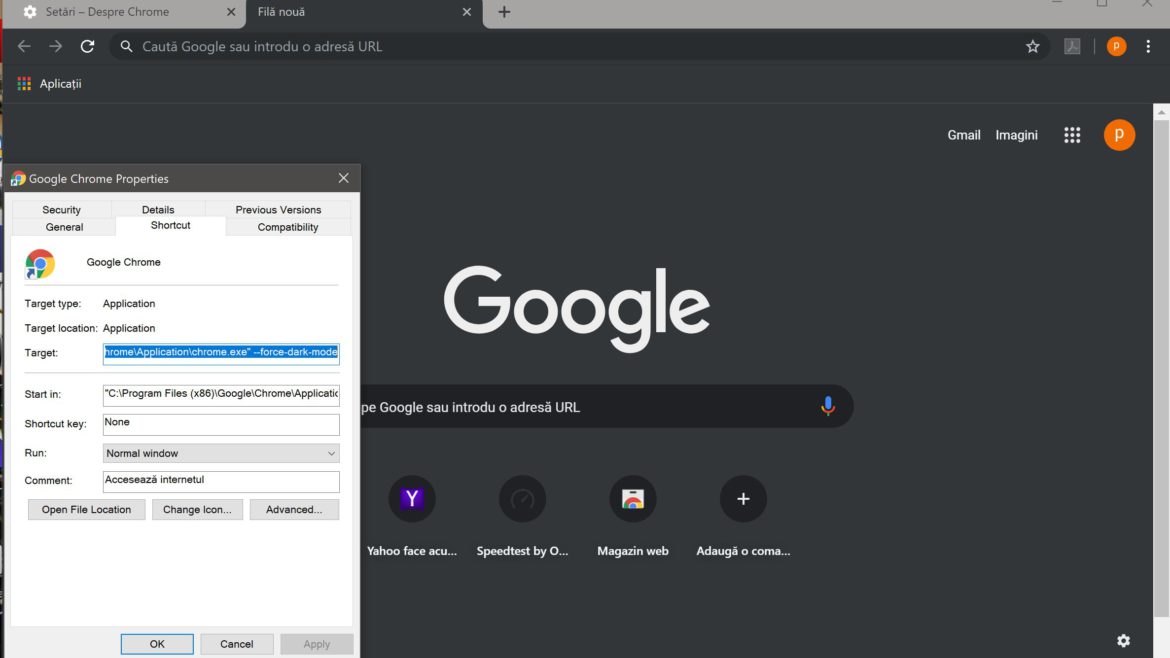Click the Comment field
This screenshot has width=1170, height=658.
221,481
